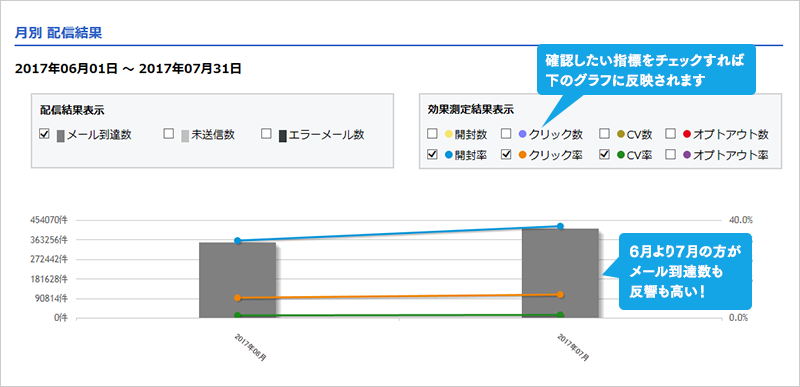
Task: Click the 2017年06月 axis label
Action: 250,348
